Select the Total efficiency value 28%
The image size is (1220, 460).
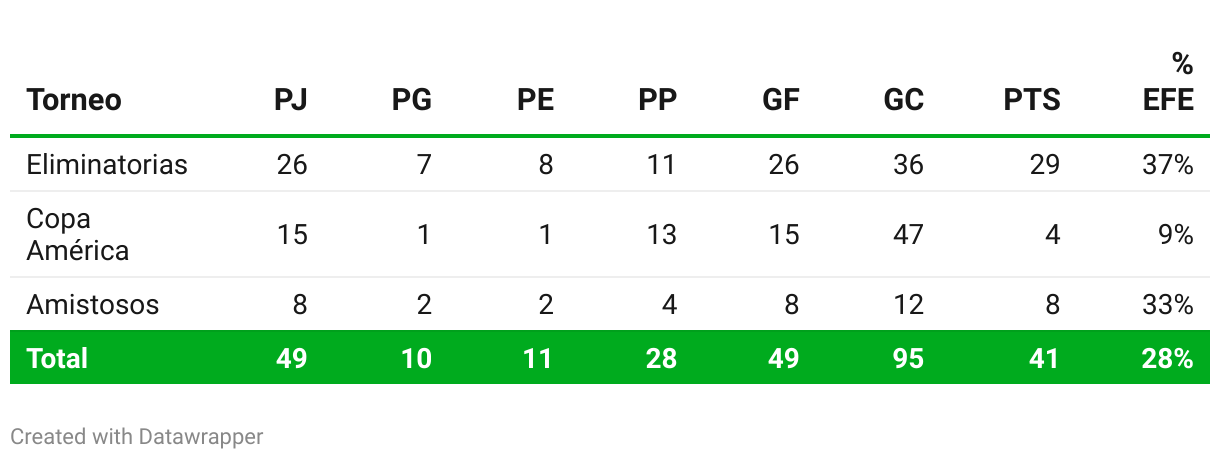[x=1168, y=358]
